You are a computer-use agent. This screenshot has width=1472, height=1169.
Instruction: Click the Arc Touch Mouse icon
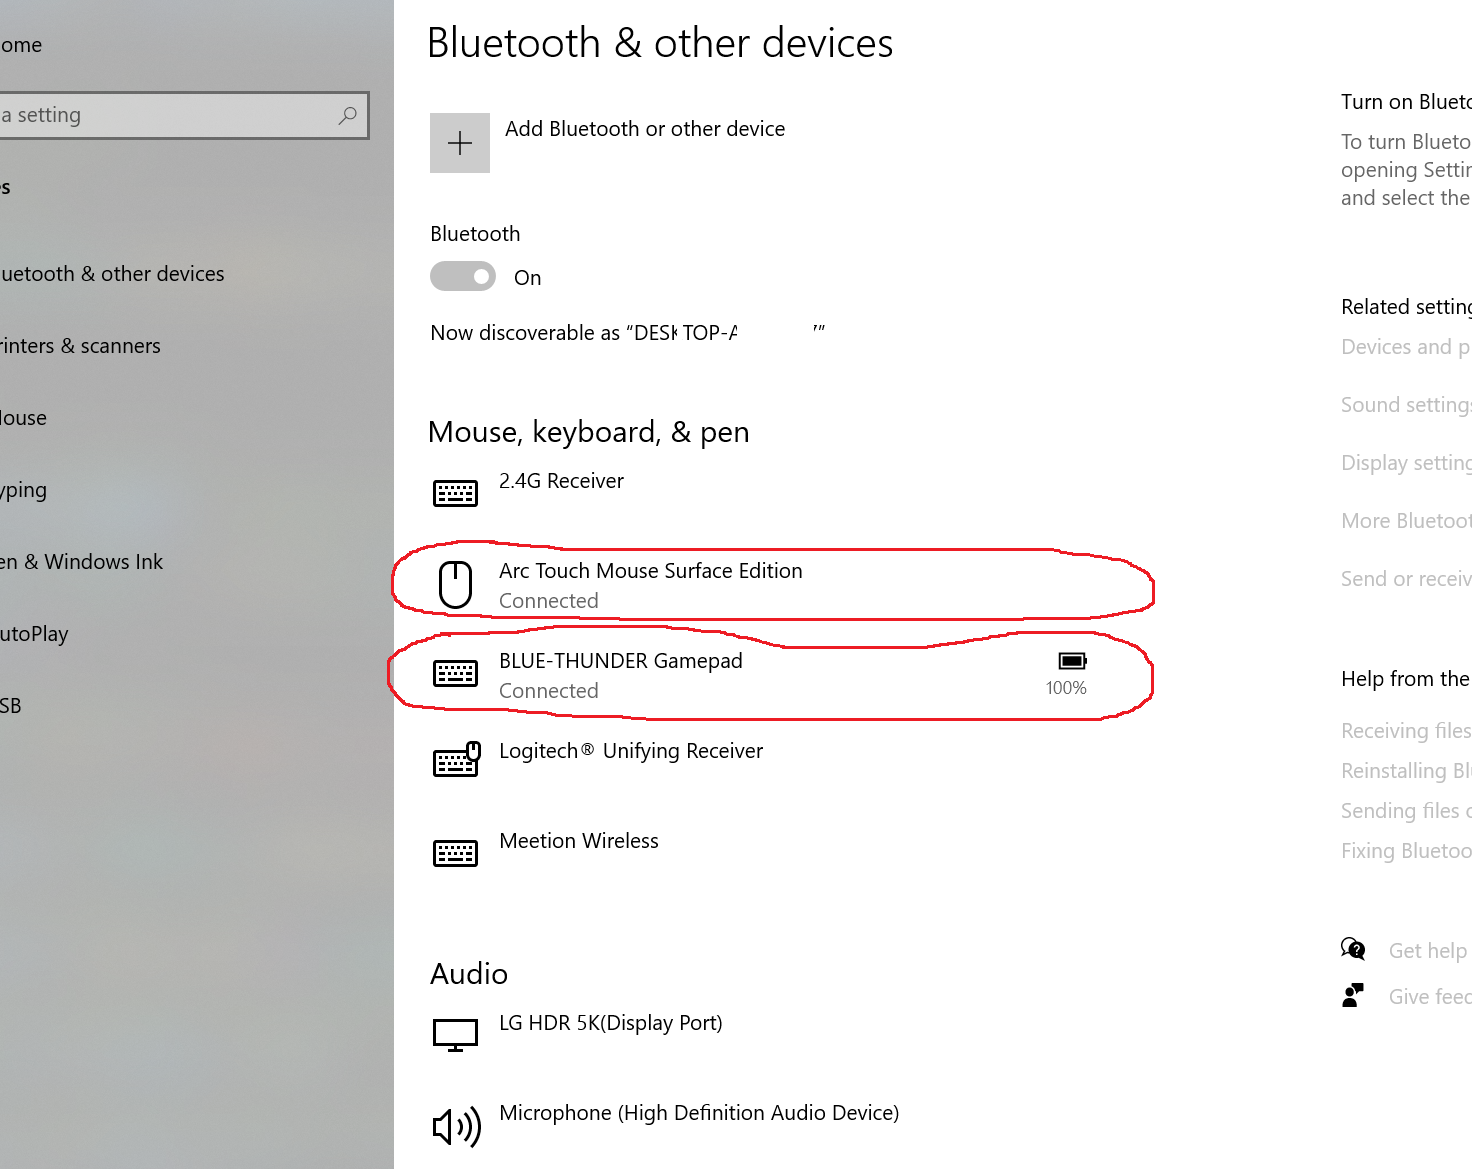point(456,582)
